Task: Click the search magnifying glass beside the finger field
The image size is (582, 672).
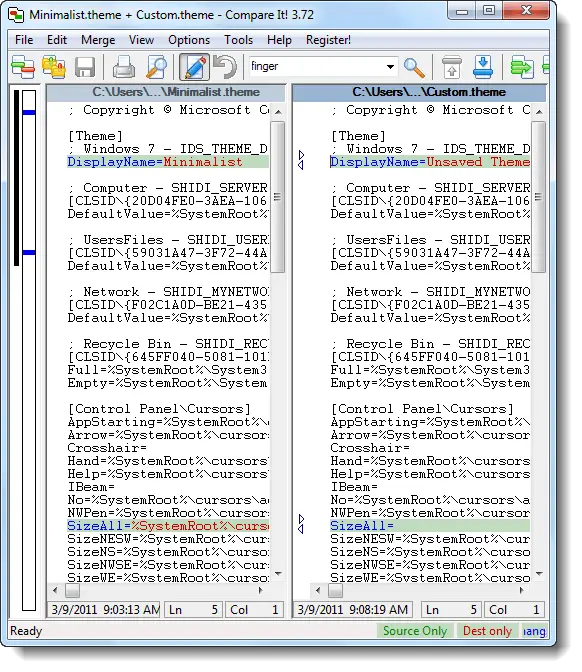Action: click(414, 67)
